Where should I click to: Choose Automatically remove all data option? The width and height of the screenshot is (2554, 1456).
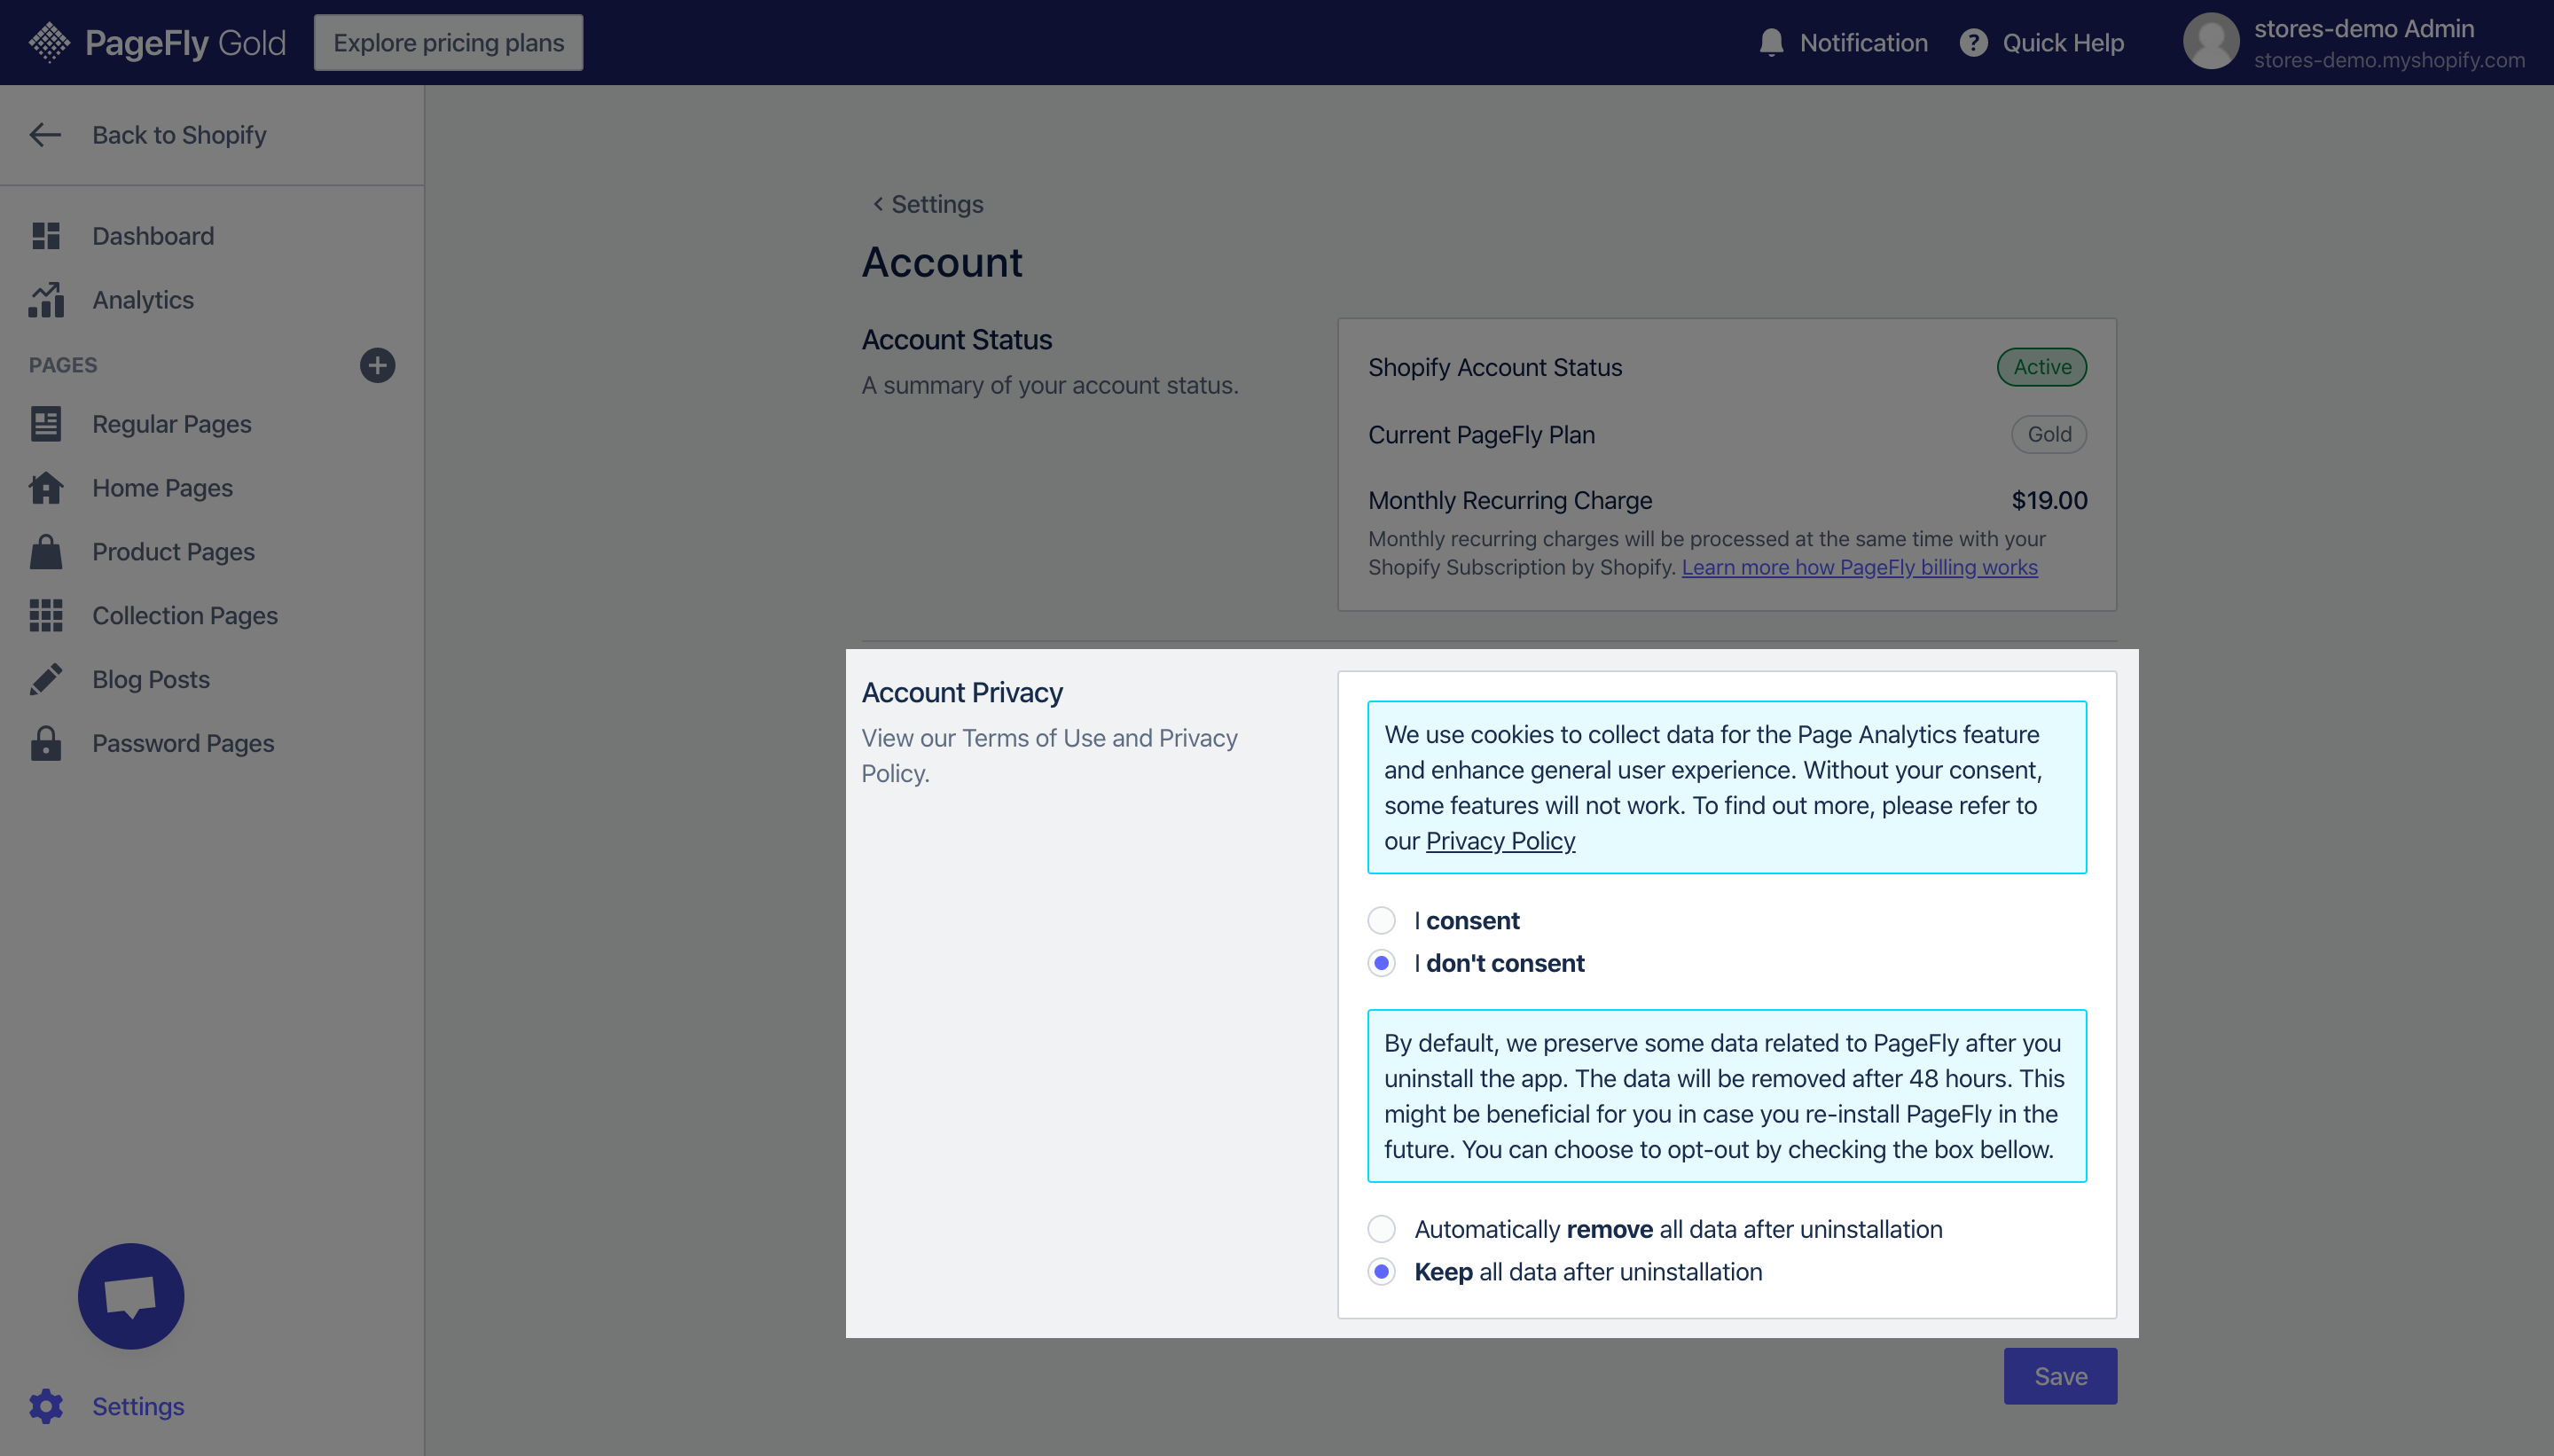pos(1381,1229)
